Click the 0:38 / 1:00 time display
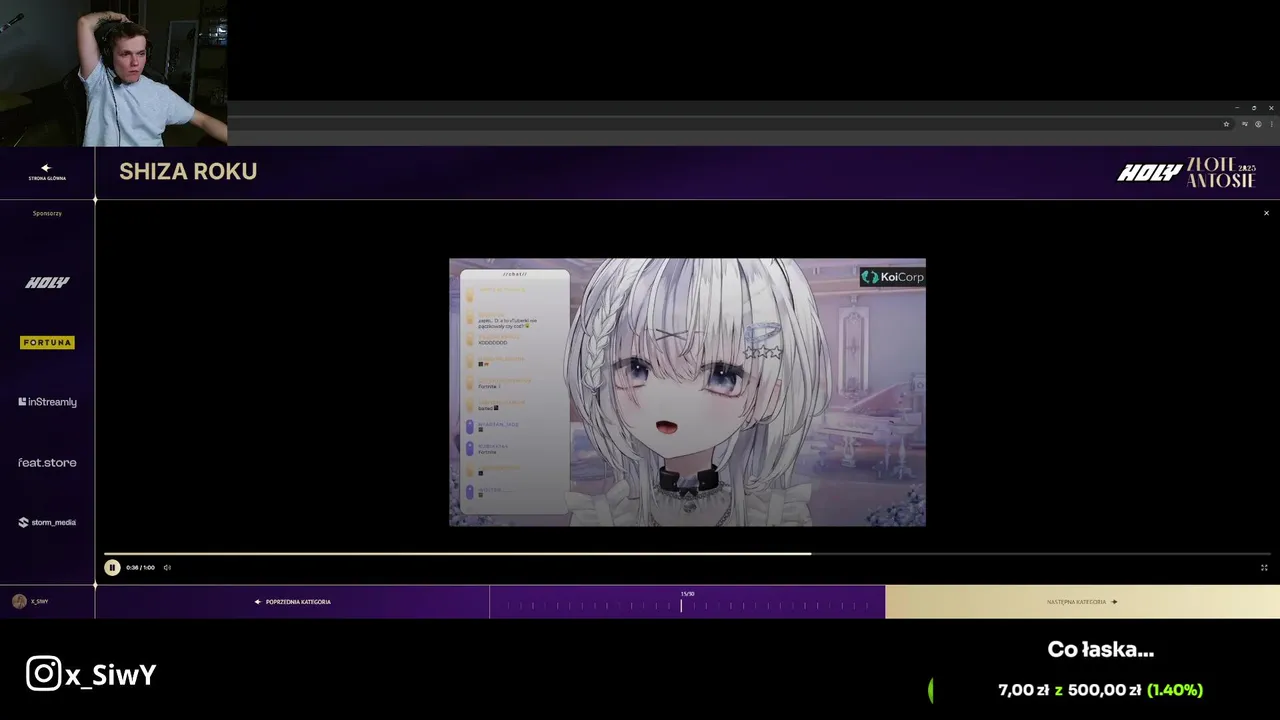Image resolution: width=1280 pixels, height=720 pixels. [x=140, y=567]
